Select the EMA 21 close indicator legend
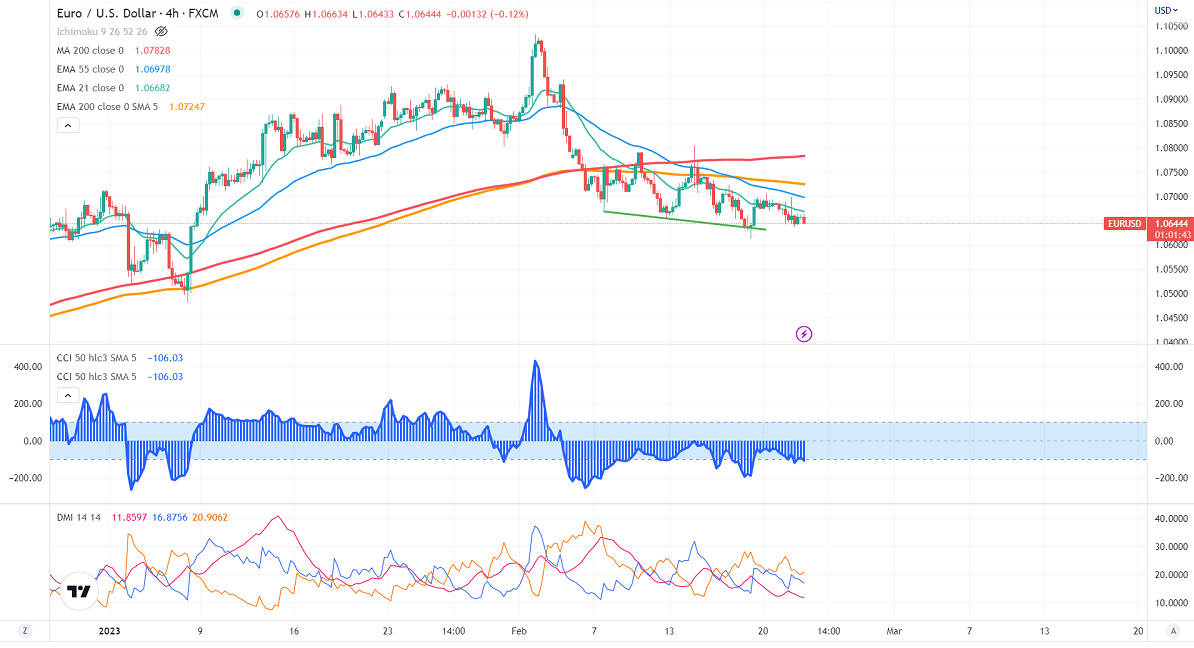1194x648 pixels. (x=90, y=87)
